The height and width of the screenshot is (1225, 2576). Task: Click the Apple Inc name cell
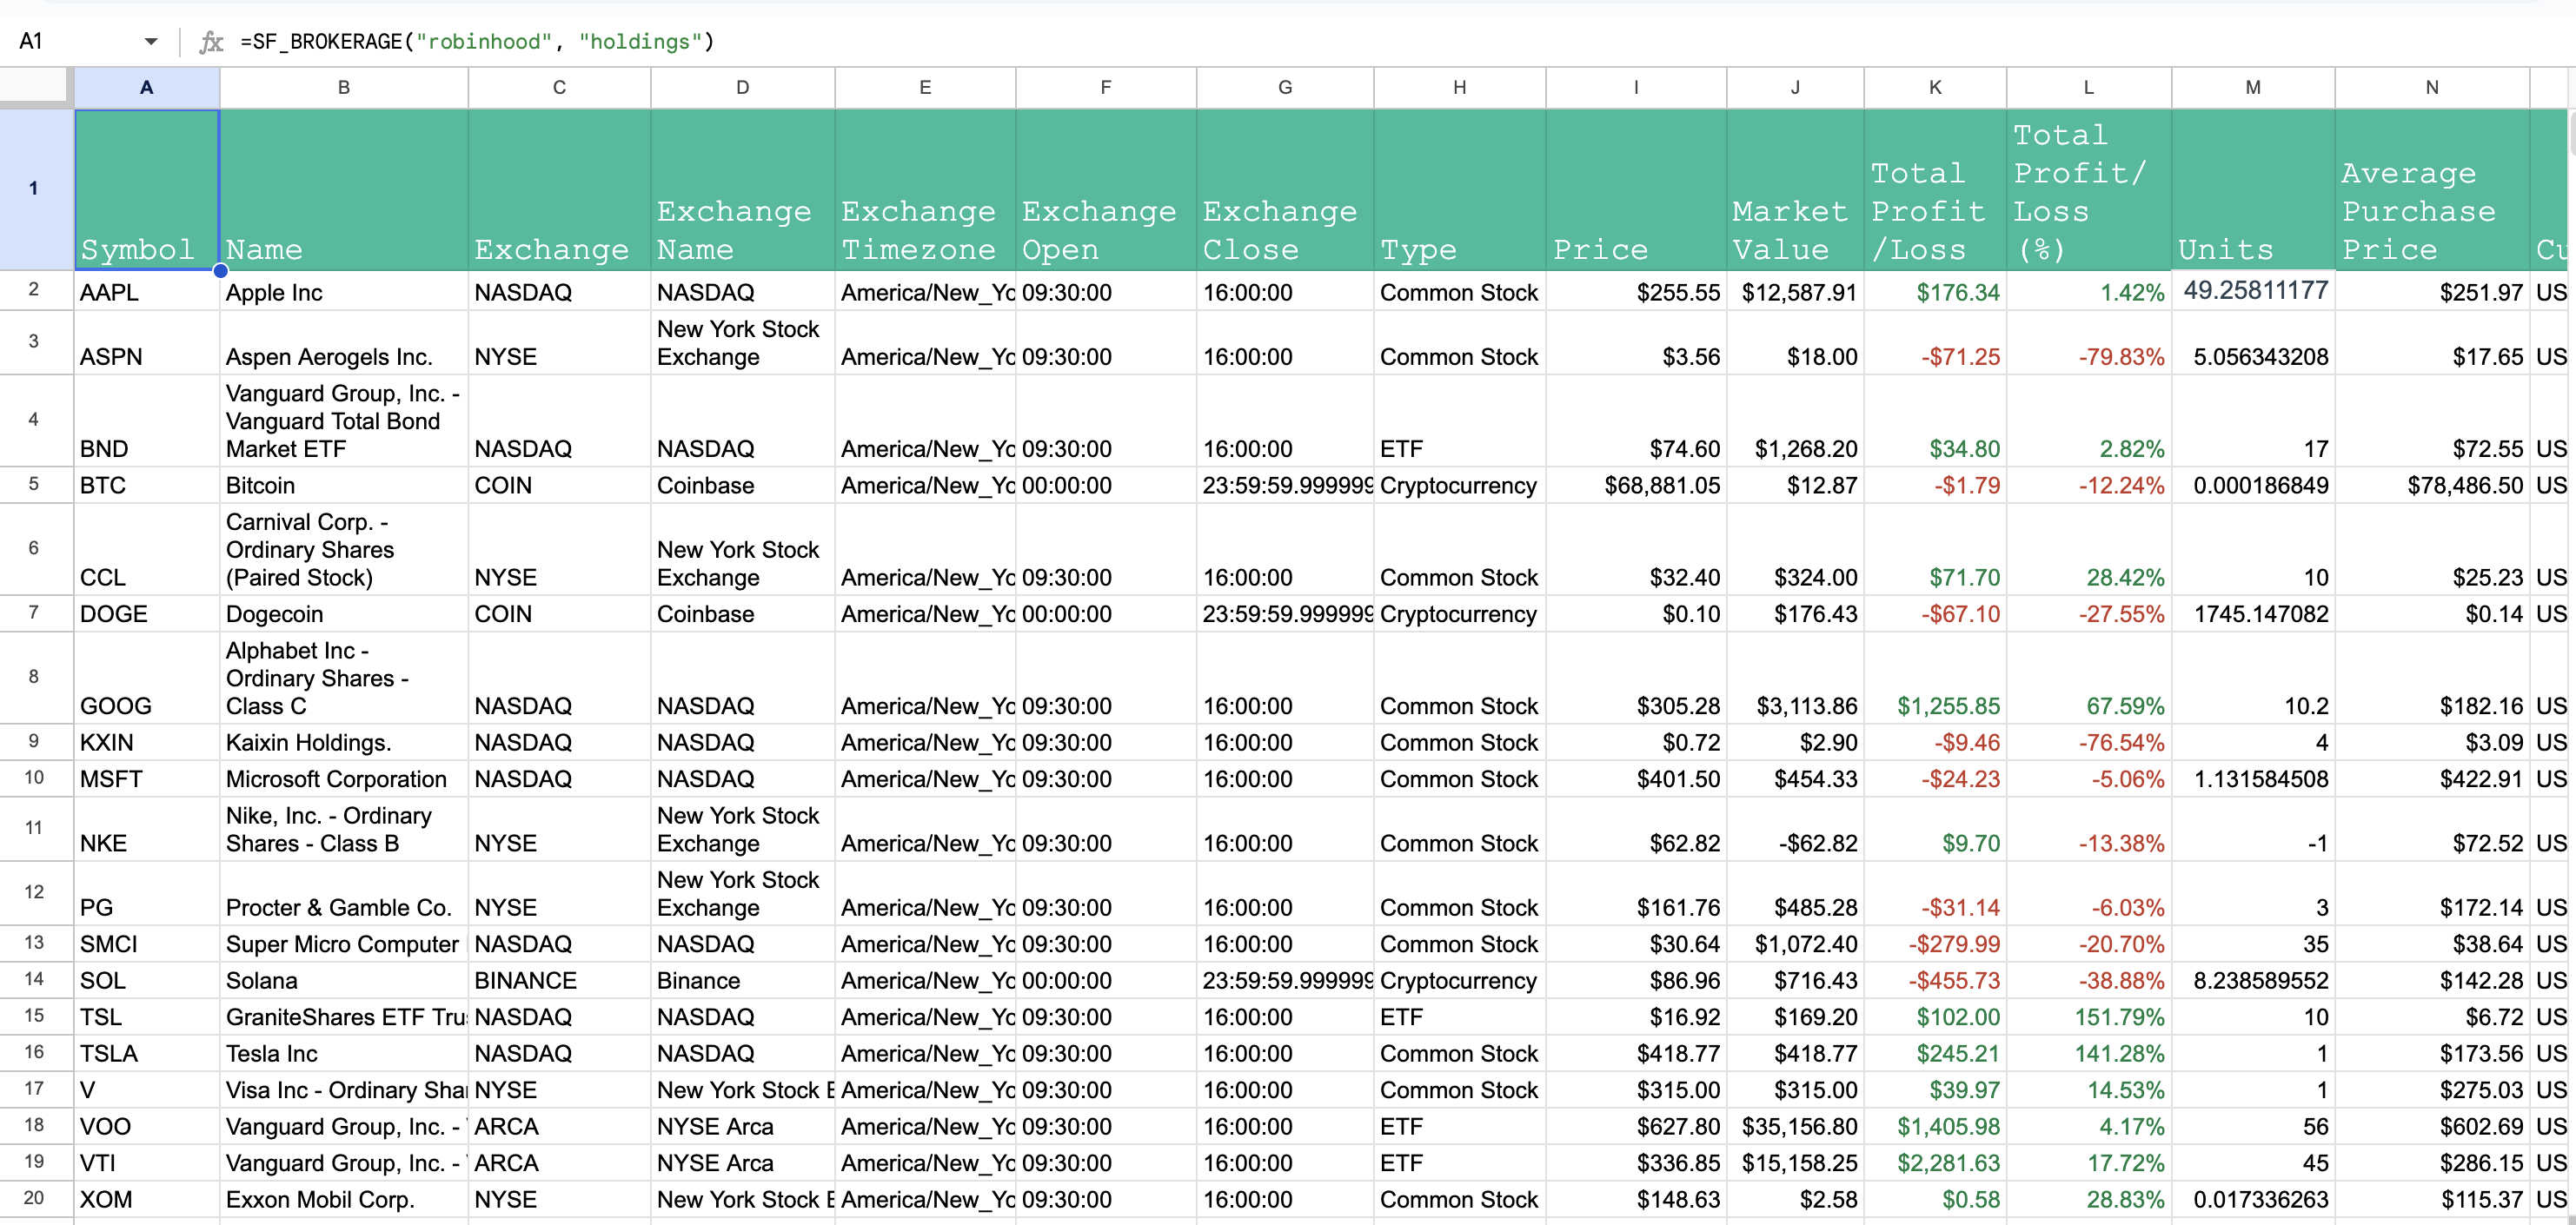344,292
